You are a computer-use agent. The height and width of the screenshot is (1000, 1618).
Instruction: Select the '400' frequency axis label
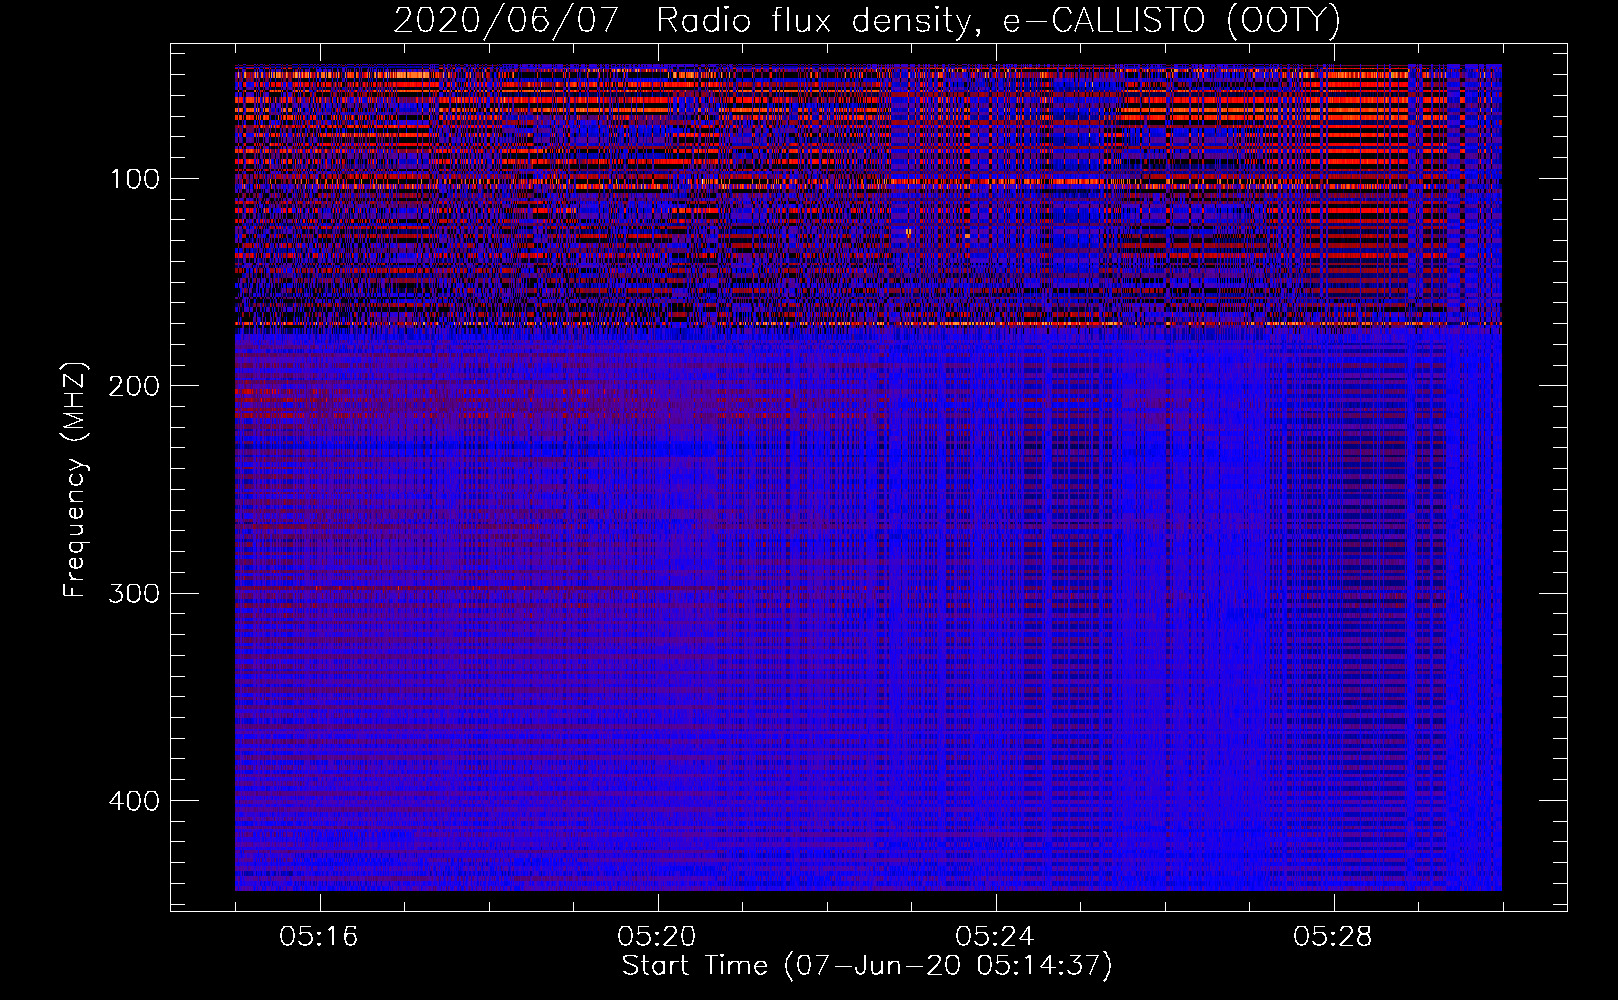tap(135, 802)
